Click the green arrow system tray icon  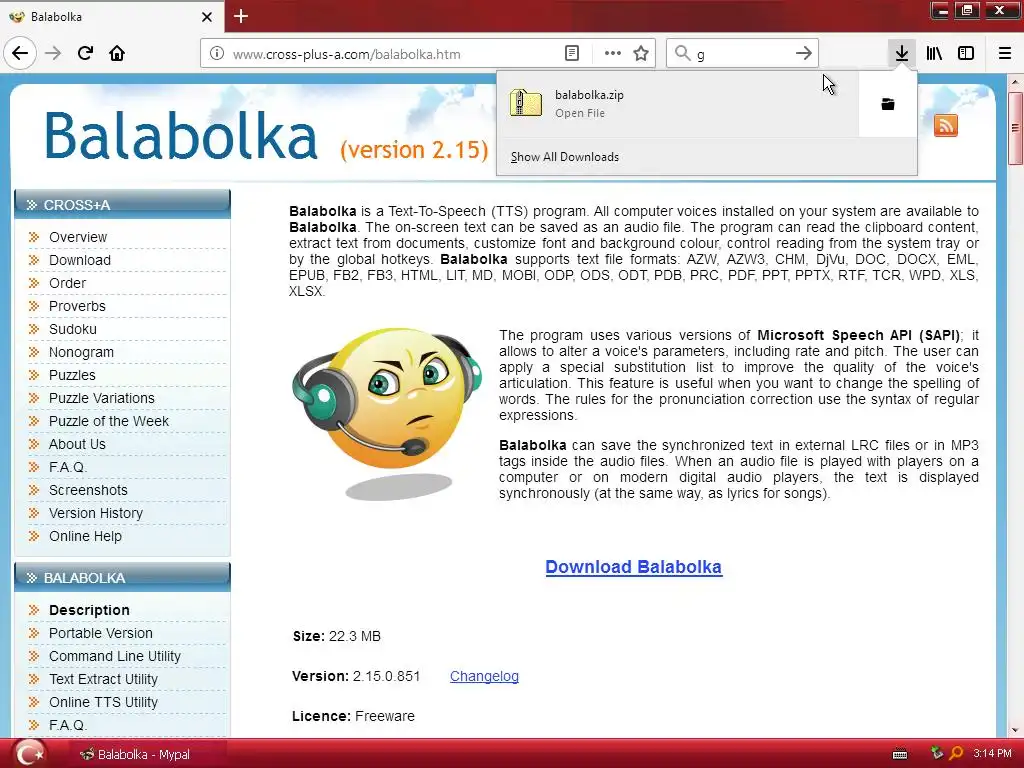pos(937,753)
